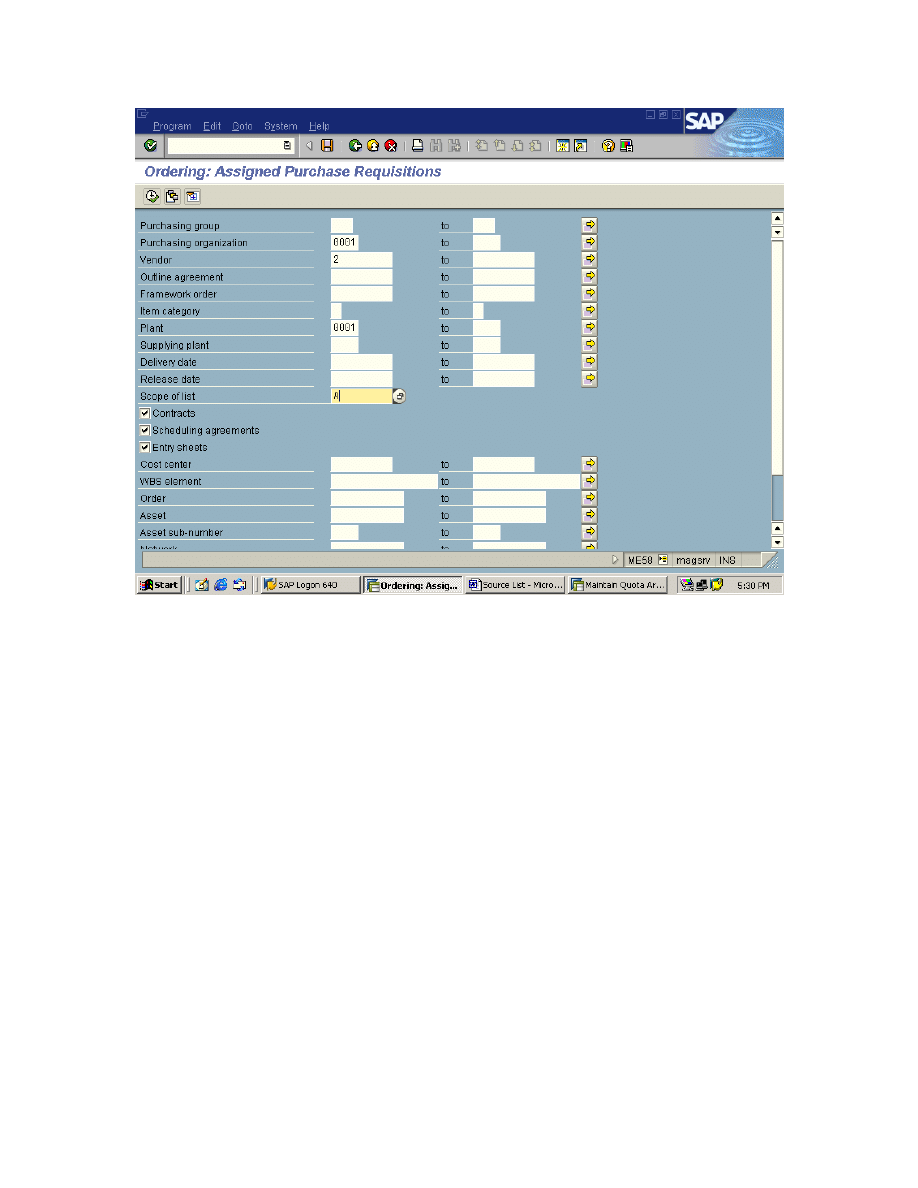Screen dimensions: 918x1188
Task: Click the Save icon in toolbar
Action: coord(327,146)
